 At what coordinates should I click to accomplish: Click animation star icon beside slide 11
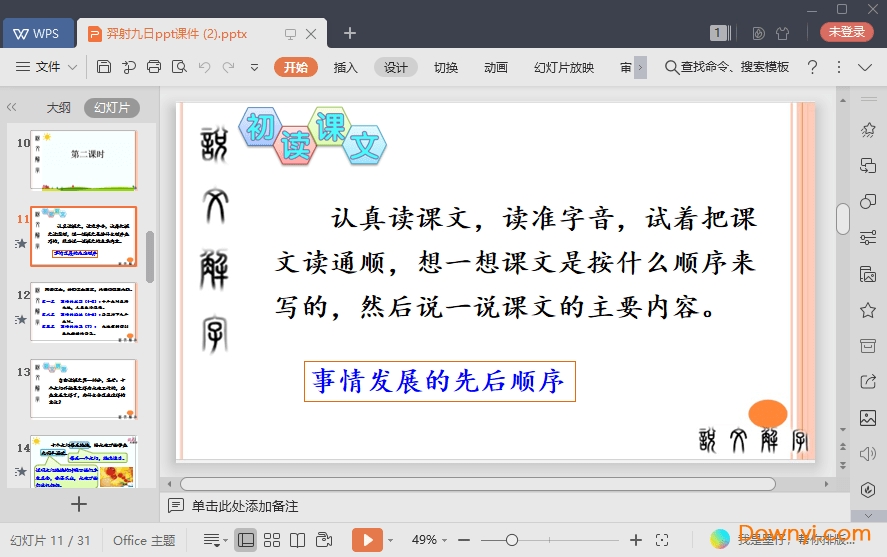(21, 244)
